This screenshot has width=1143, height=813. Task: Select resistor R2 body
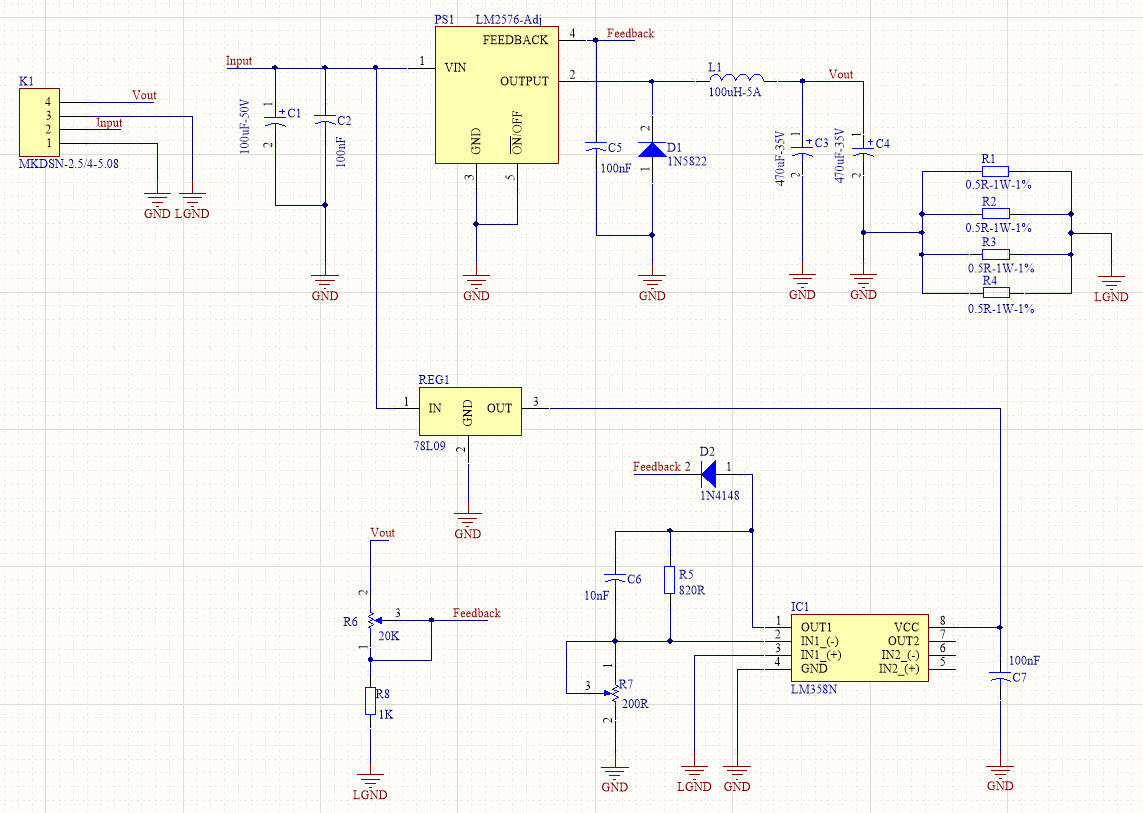coord(996,214)
